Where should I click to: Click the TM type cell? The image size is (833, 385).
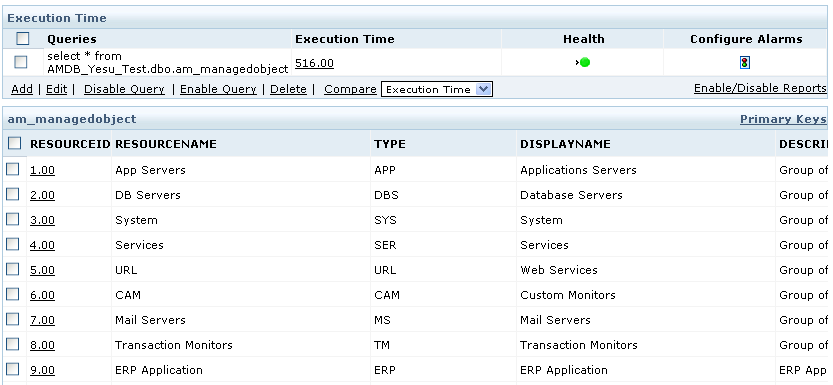coord(382,345)
